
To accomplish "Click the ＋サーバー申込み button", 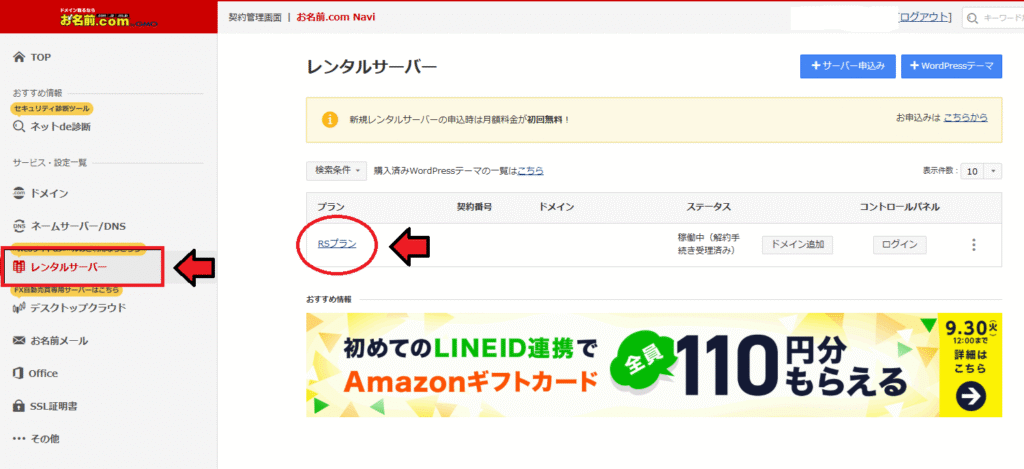I will coord(848,66).
